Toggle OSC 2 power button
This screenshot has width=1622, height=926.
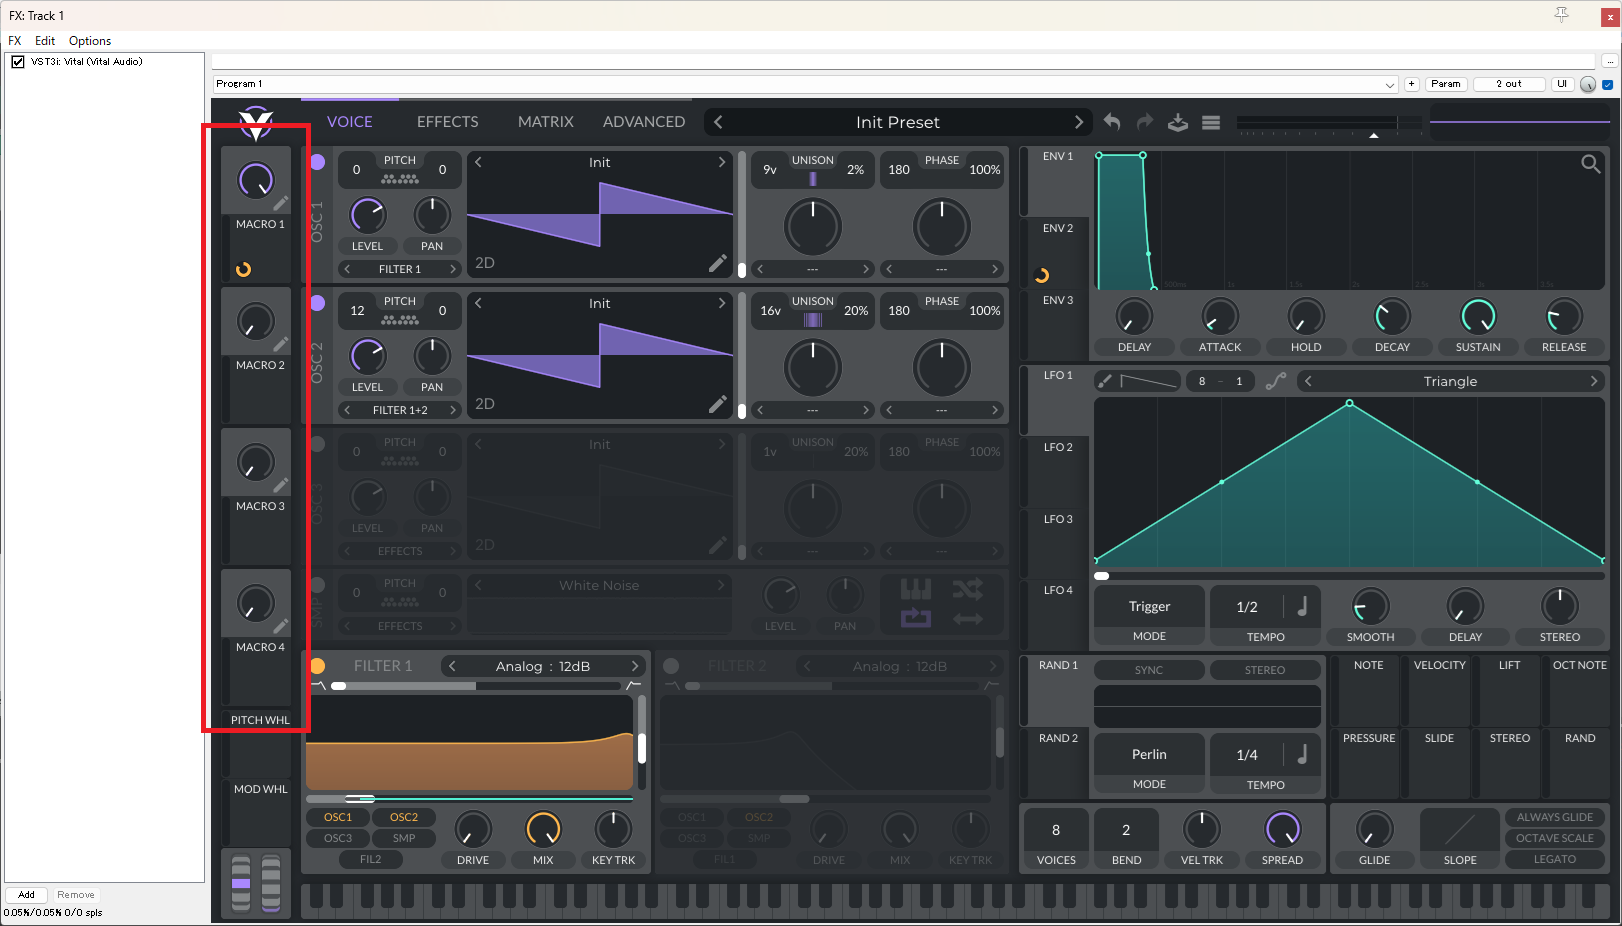(317, 303)
